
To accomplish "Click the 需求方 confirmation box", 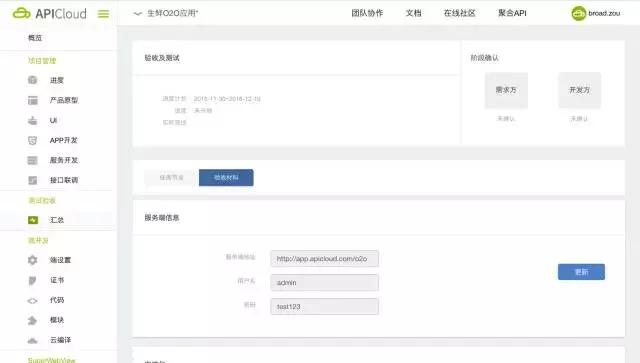I will click(506, 90).
